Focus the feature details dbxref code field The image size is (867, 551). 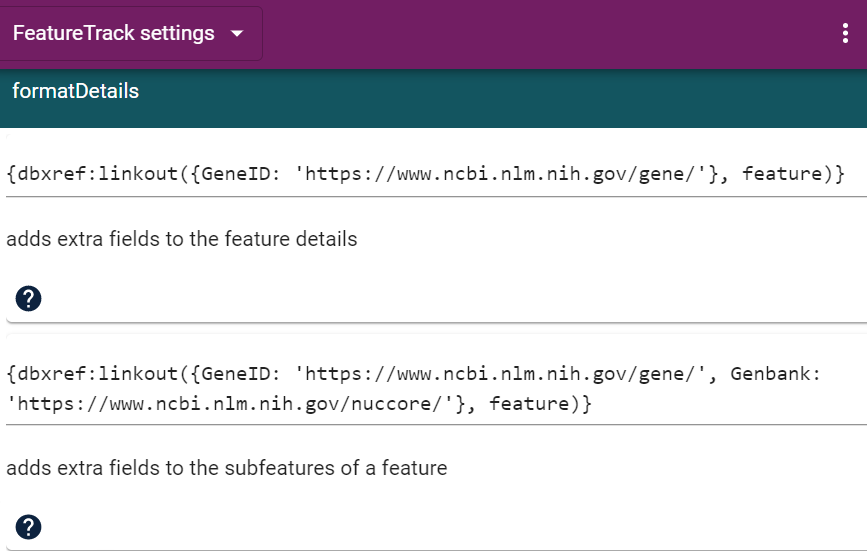(x=426, y=174)
